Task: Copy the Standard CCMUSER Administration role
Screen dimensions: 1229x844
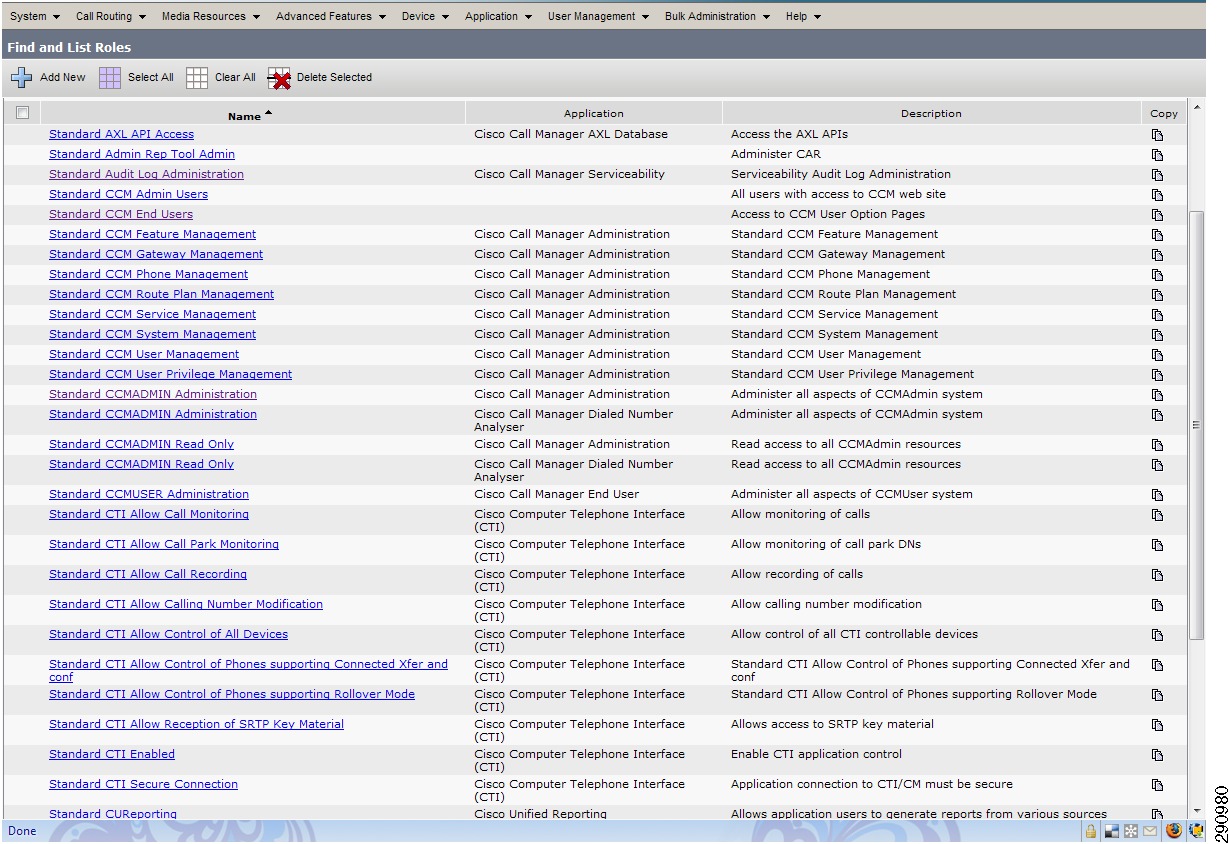Action: click(x=1157, y=495)
